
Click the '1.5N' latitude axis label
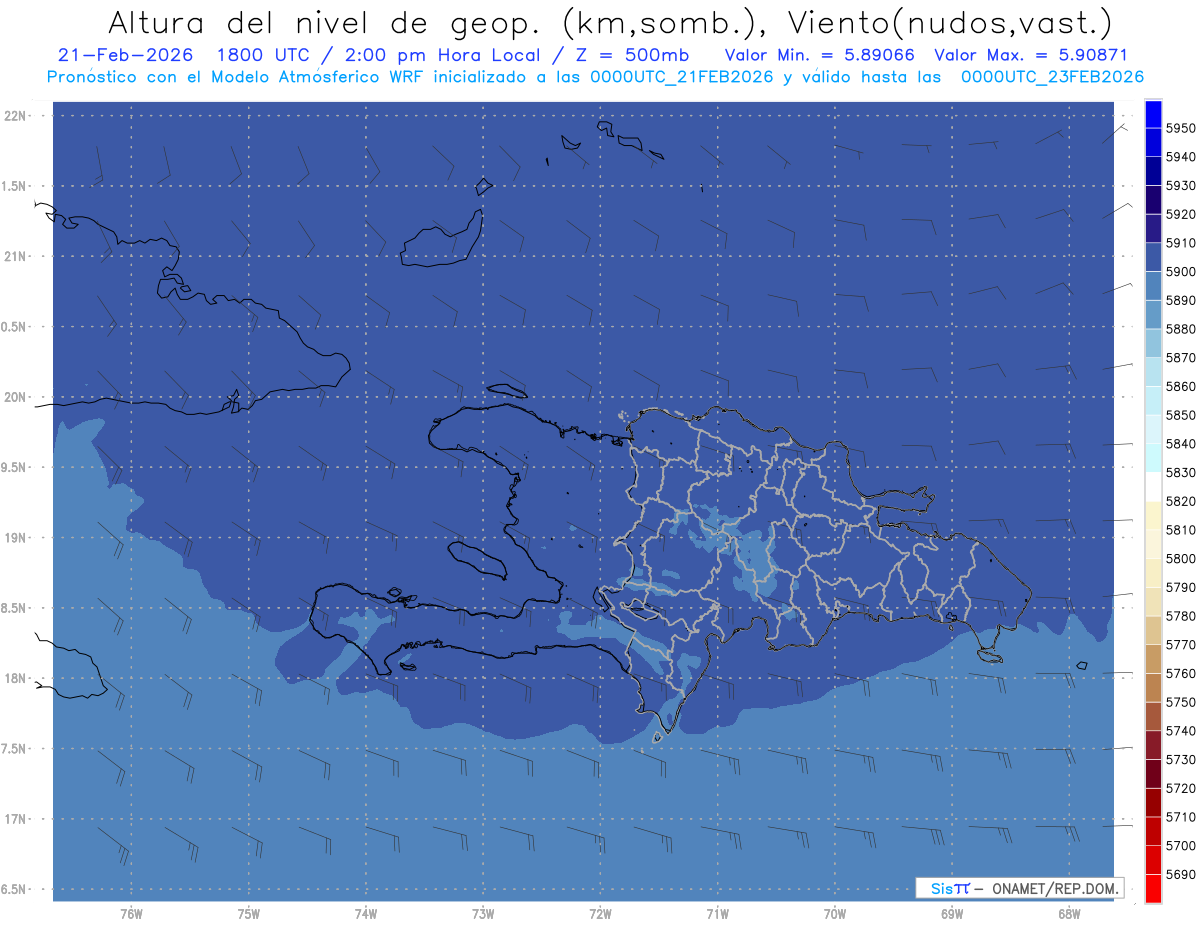point(16,186)
